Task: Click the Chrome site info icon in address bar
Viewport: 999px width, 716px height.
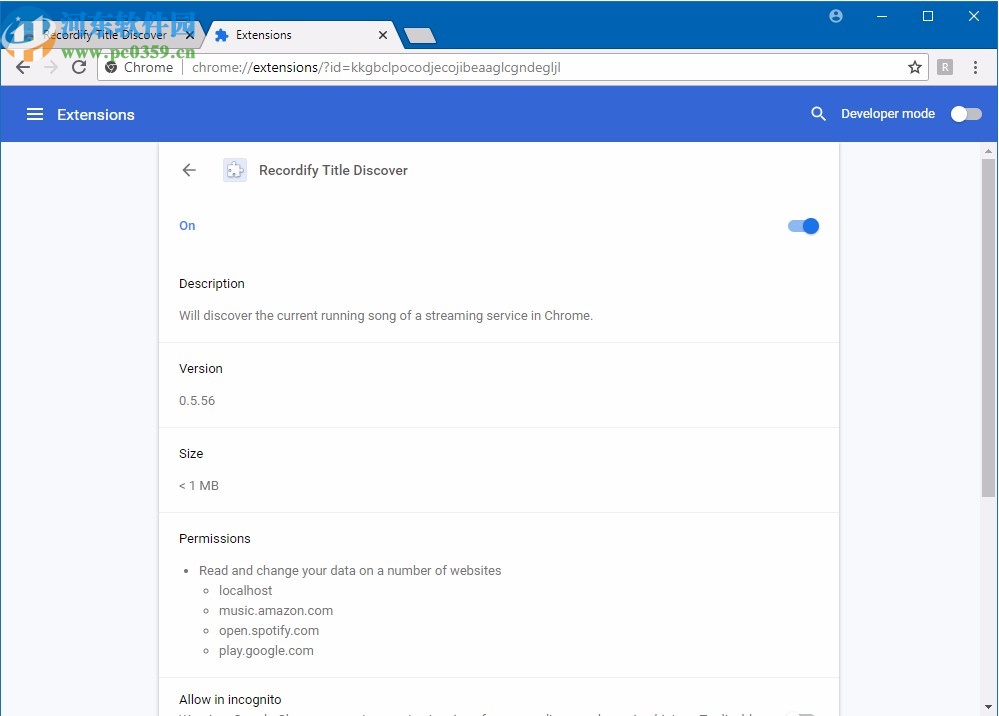Action: (x=112, y=67)
